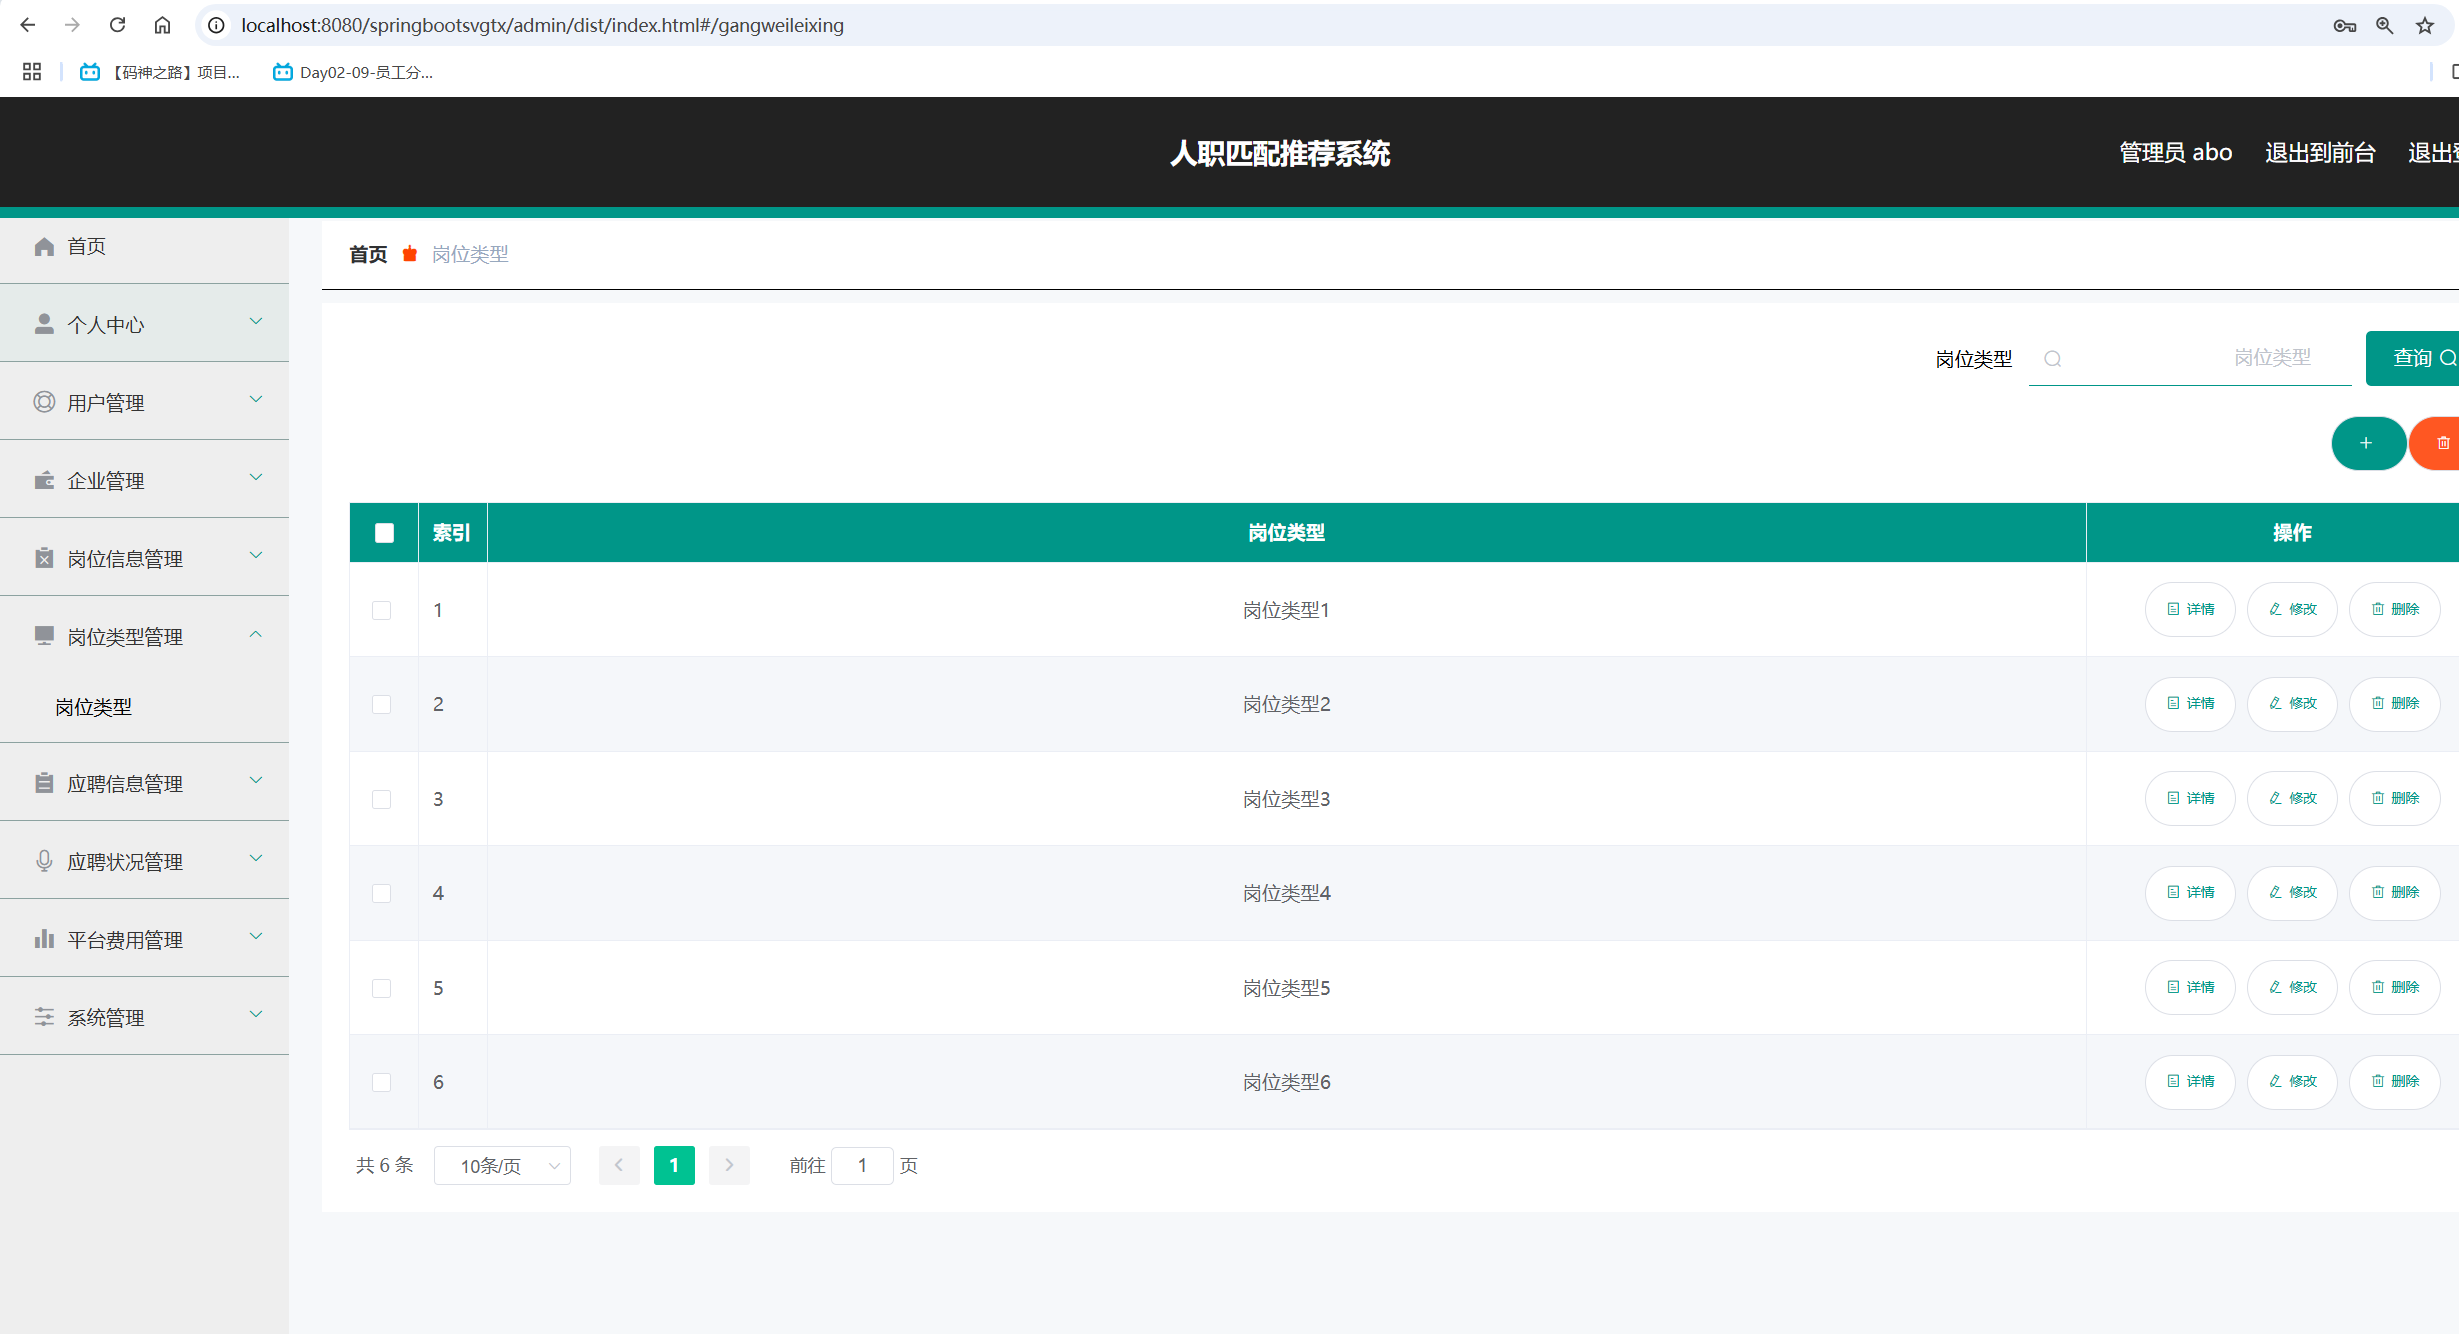This screenshot has height=1334, width=2459.
Task: Click the 前往 page number input
Action: (862, 1166)
